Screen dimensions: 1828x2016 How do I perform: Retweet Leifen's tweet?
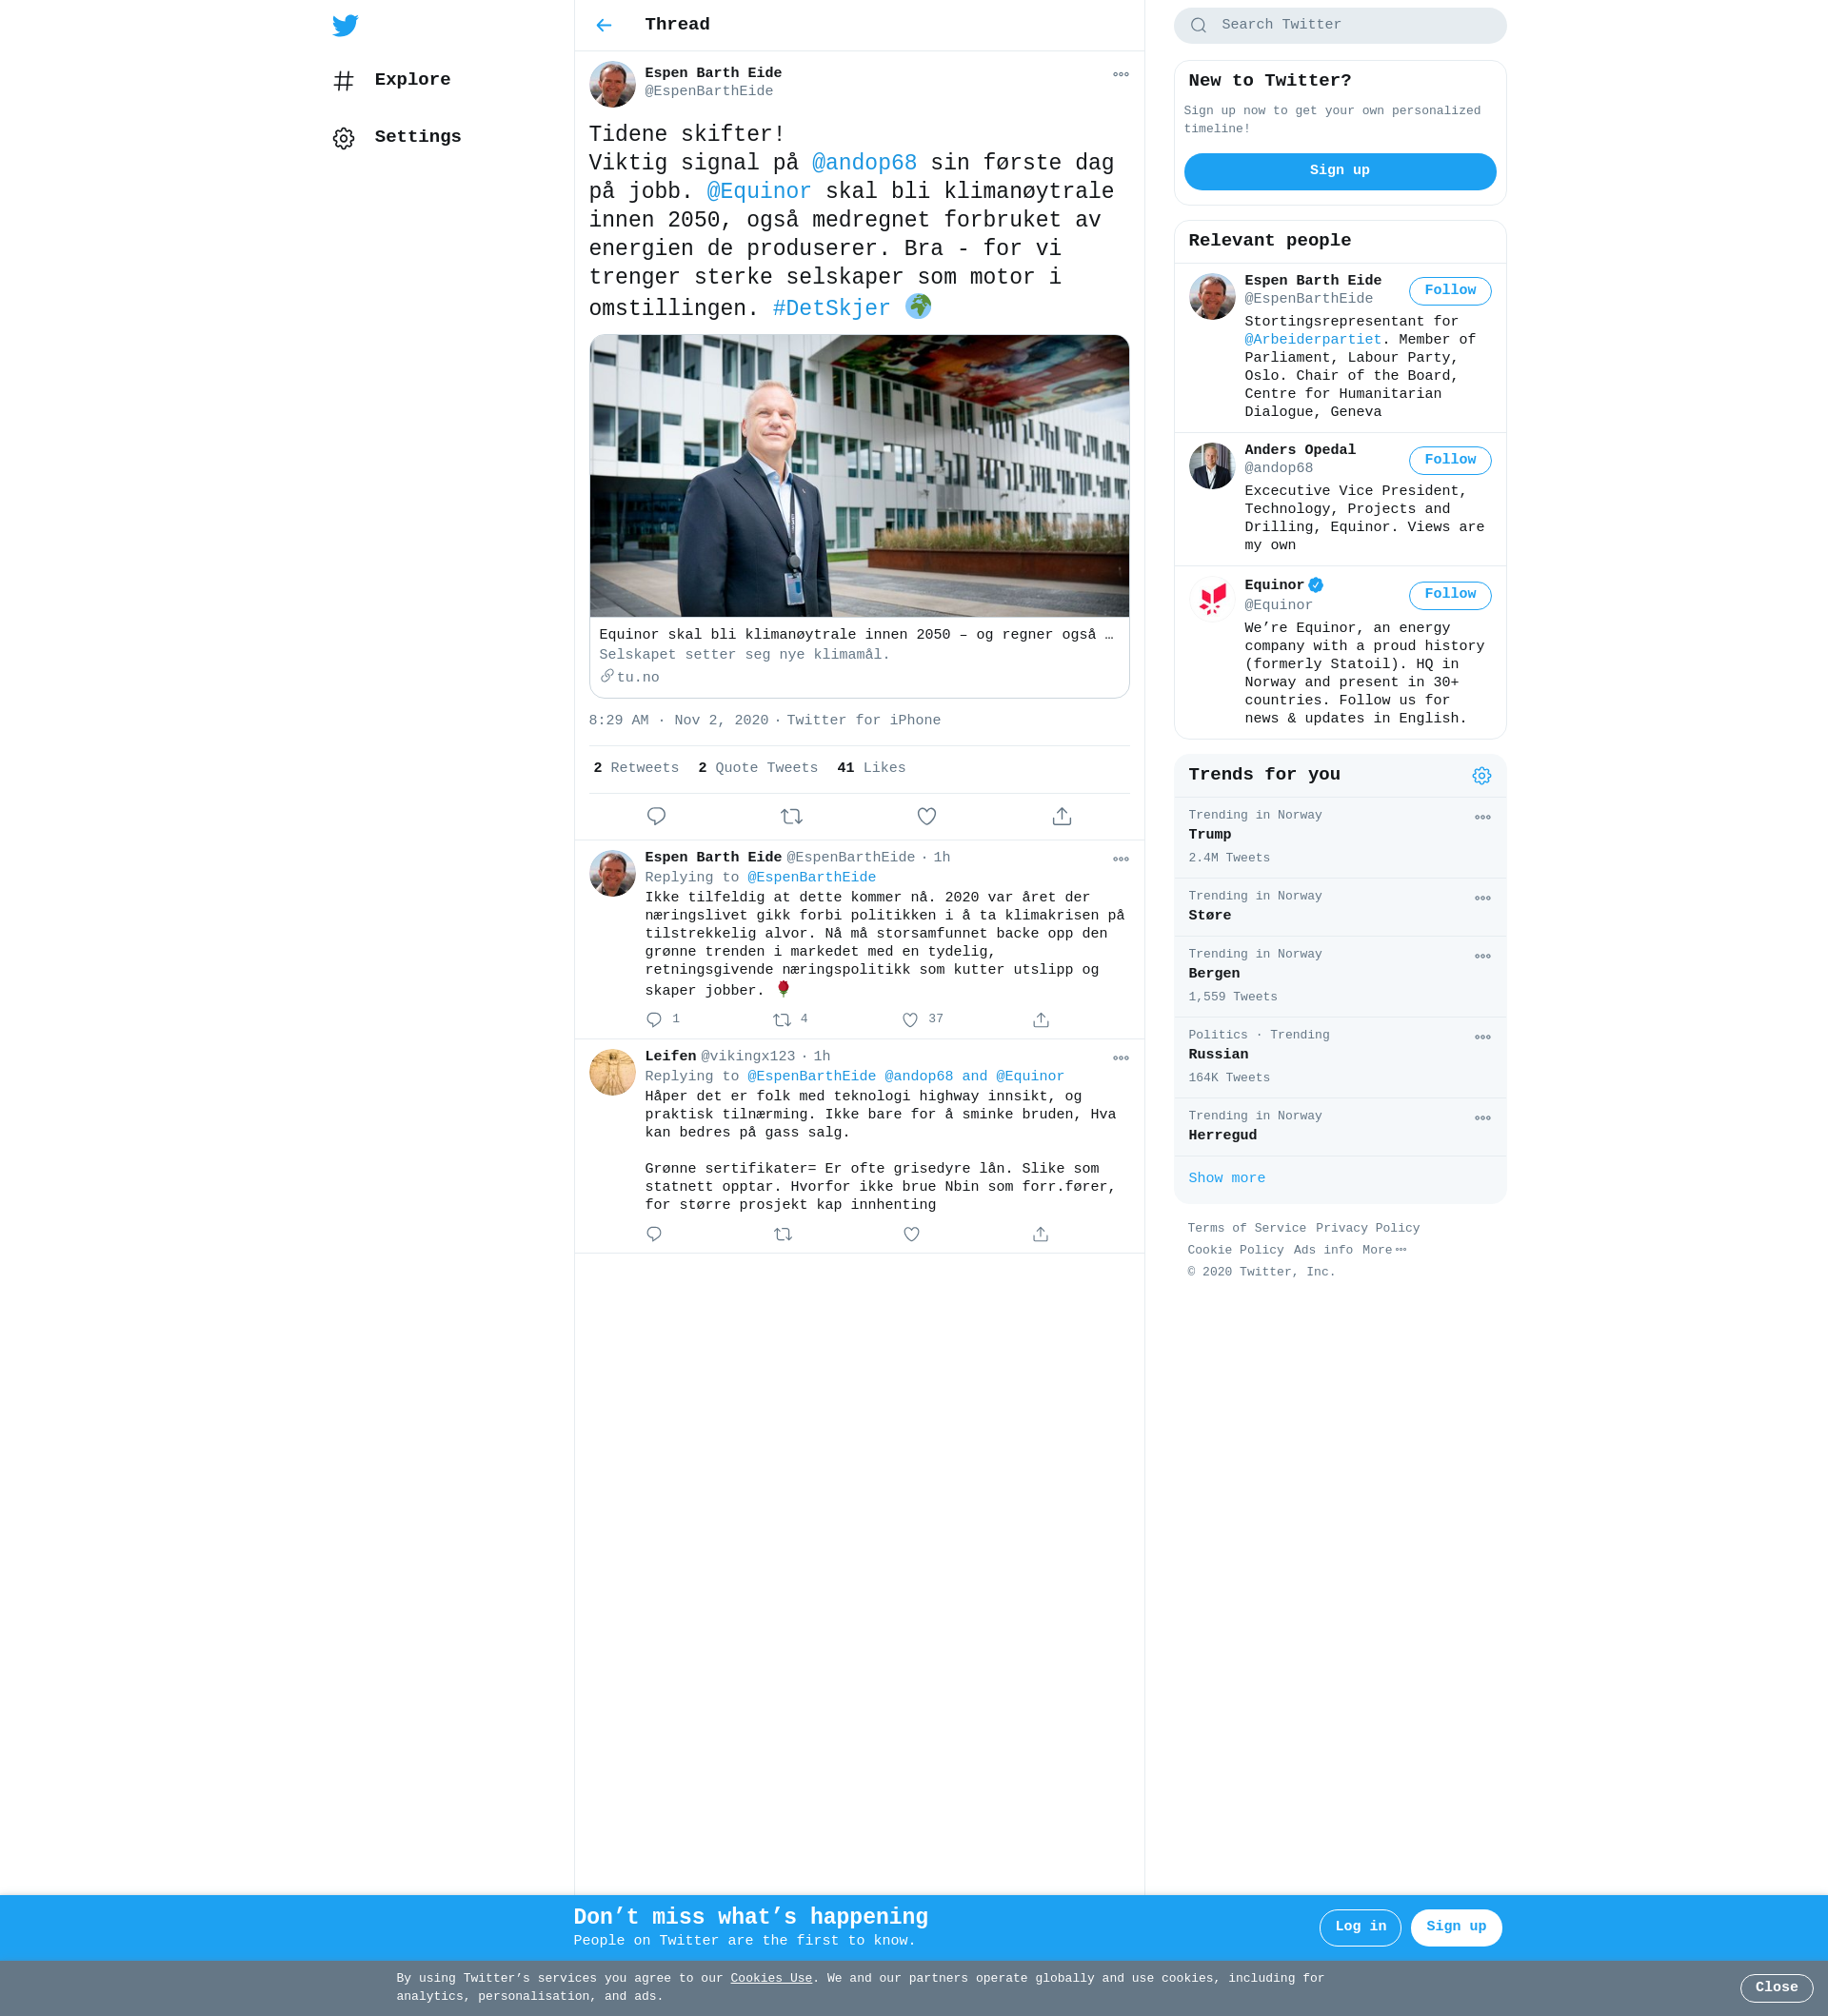tap(783, 1234)
